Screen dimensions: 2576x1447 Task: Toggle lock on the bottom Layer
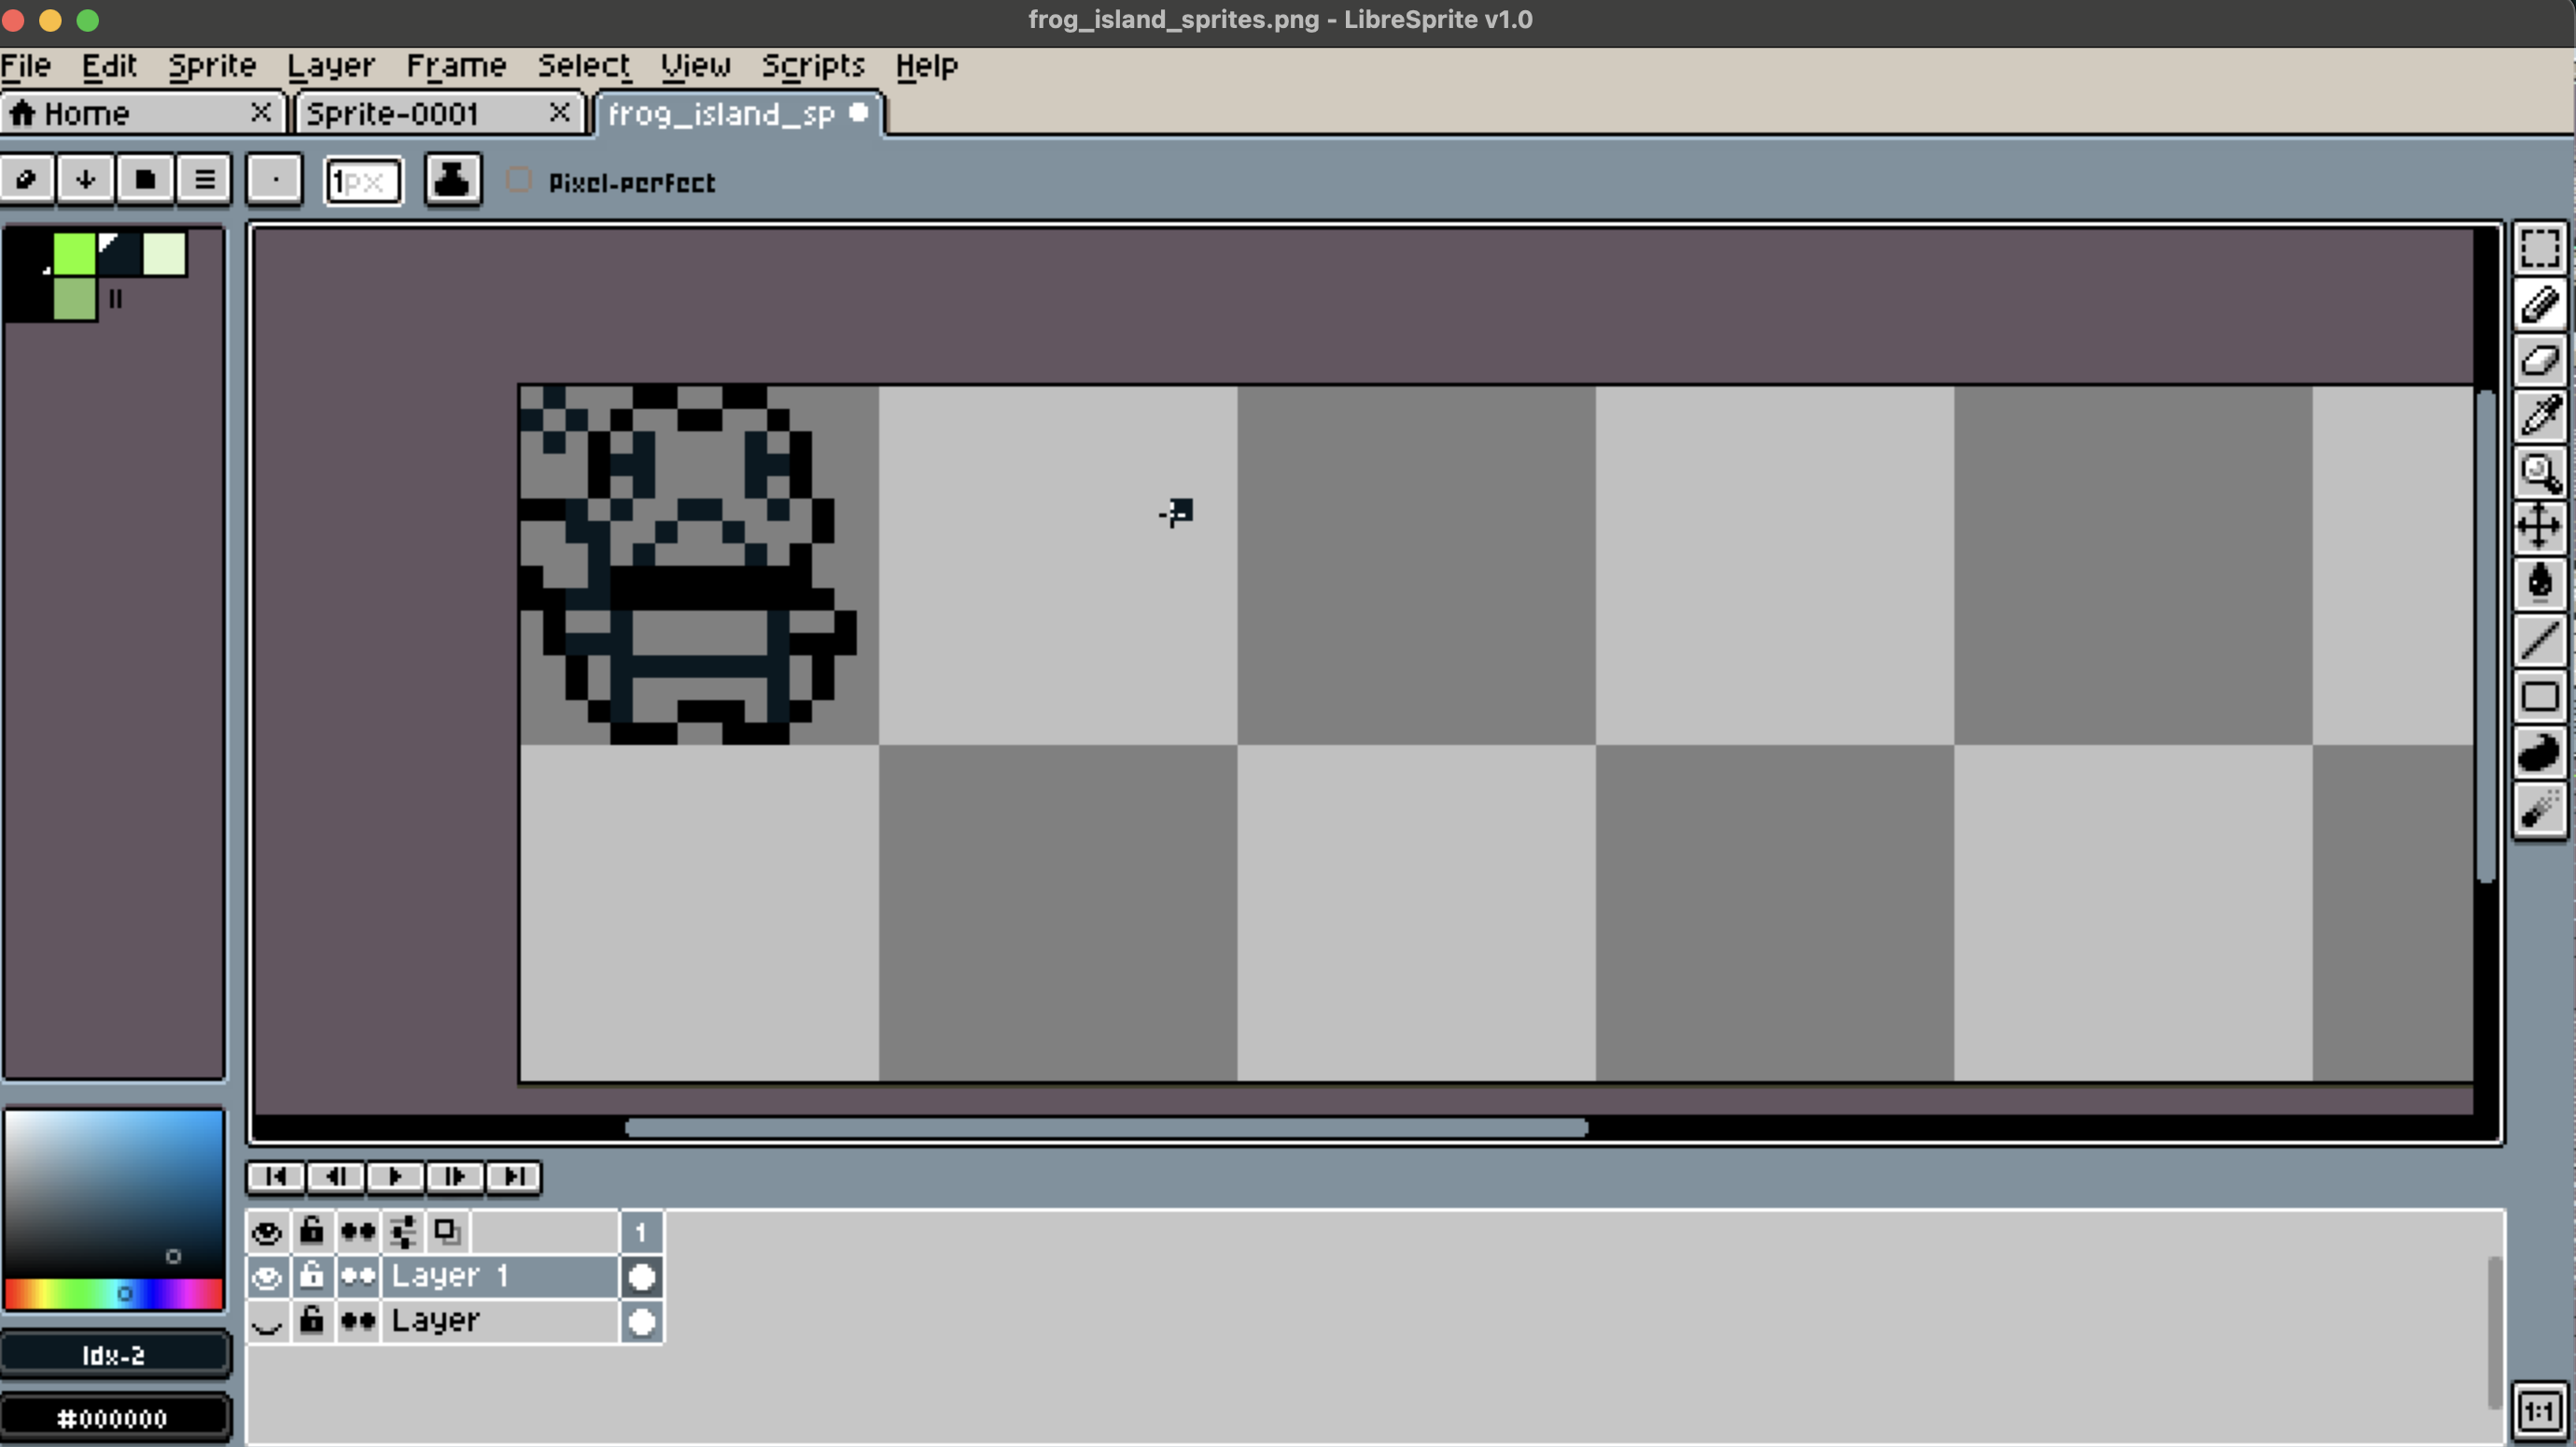point(312,1321)
